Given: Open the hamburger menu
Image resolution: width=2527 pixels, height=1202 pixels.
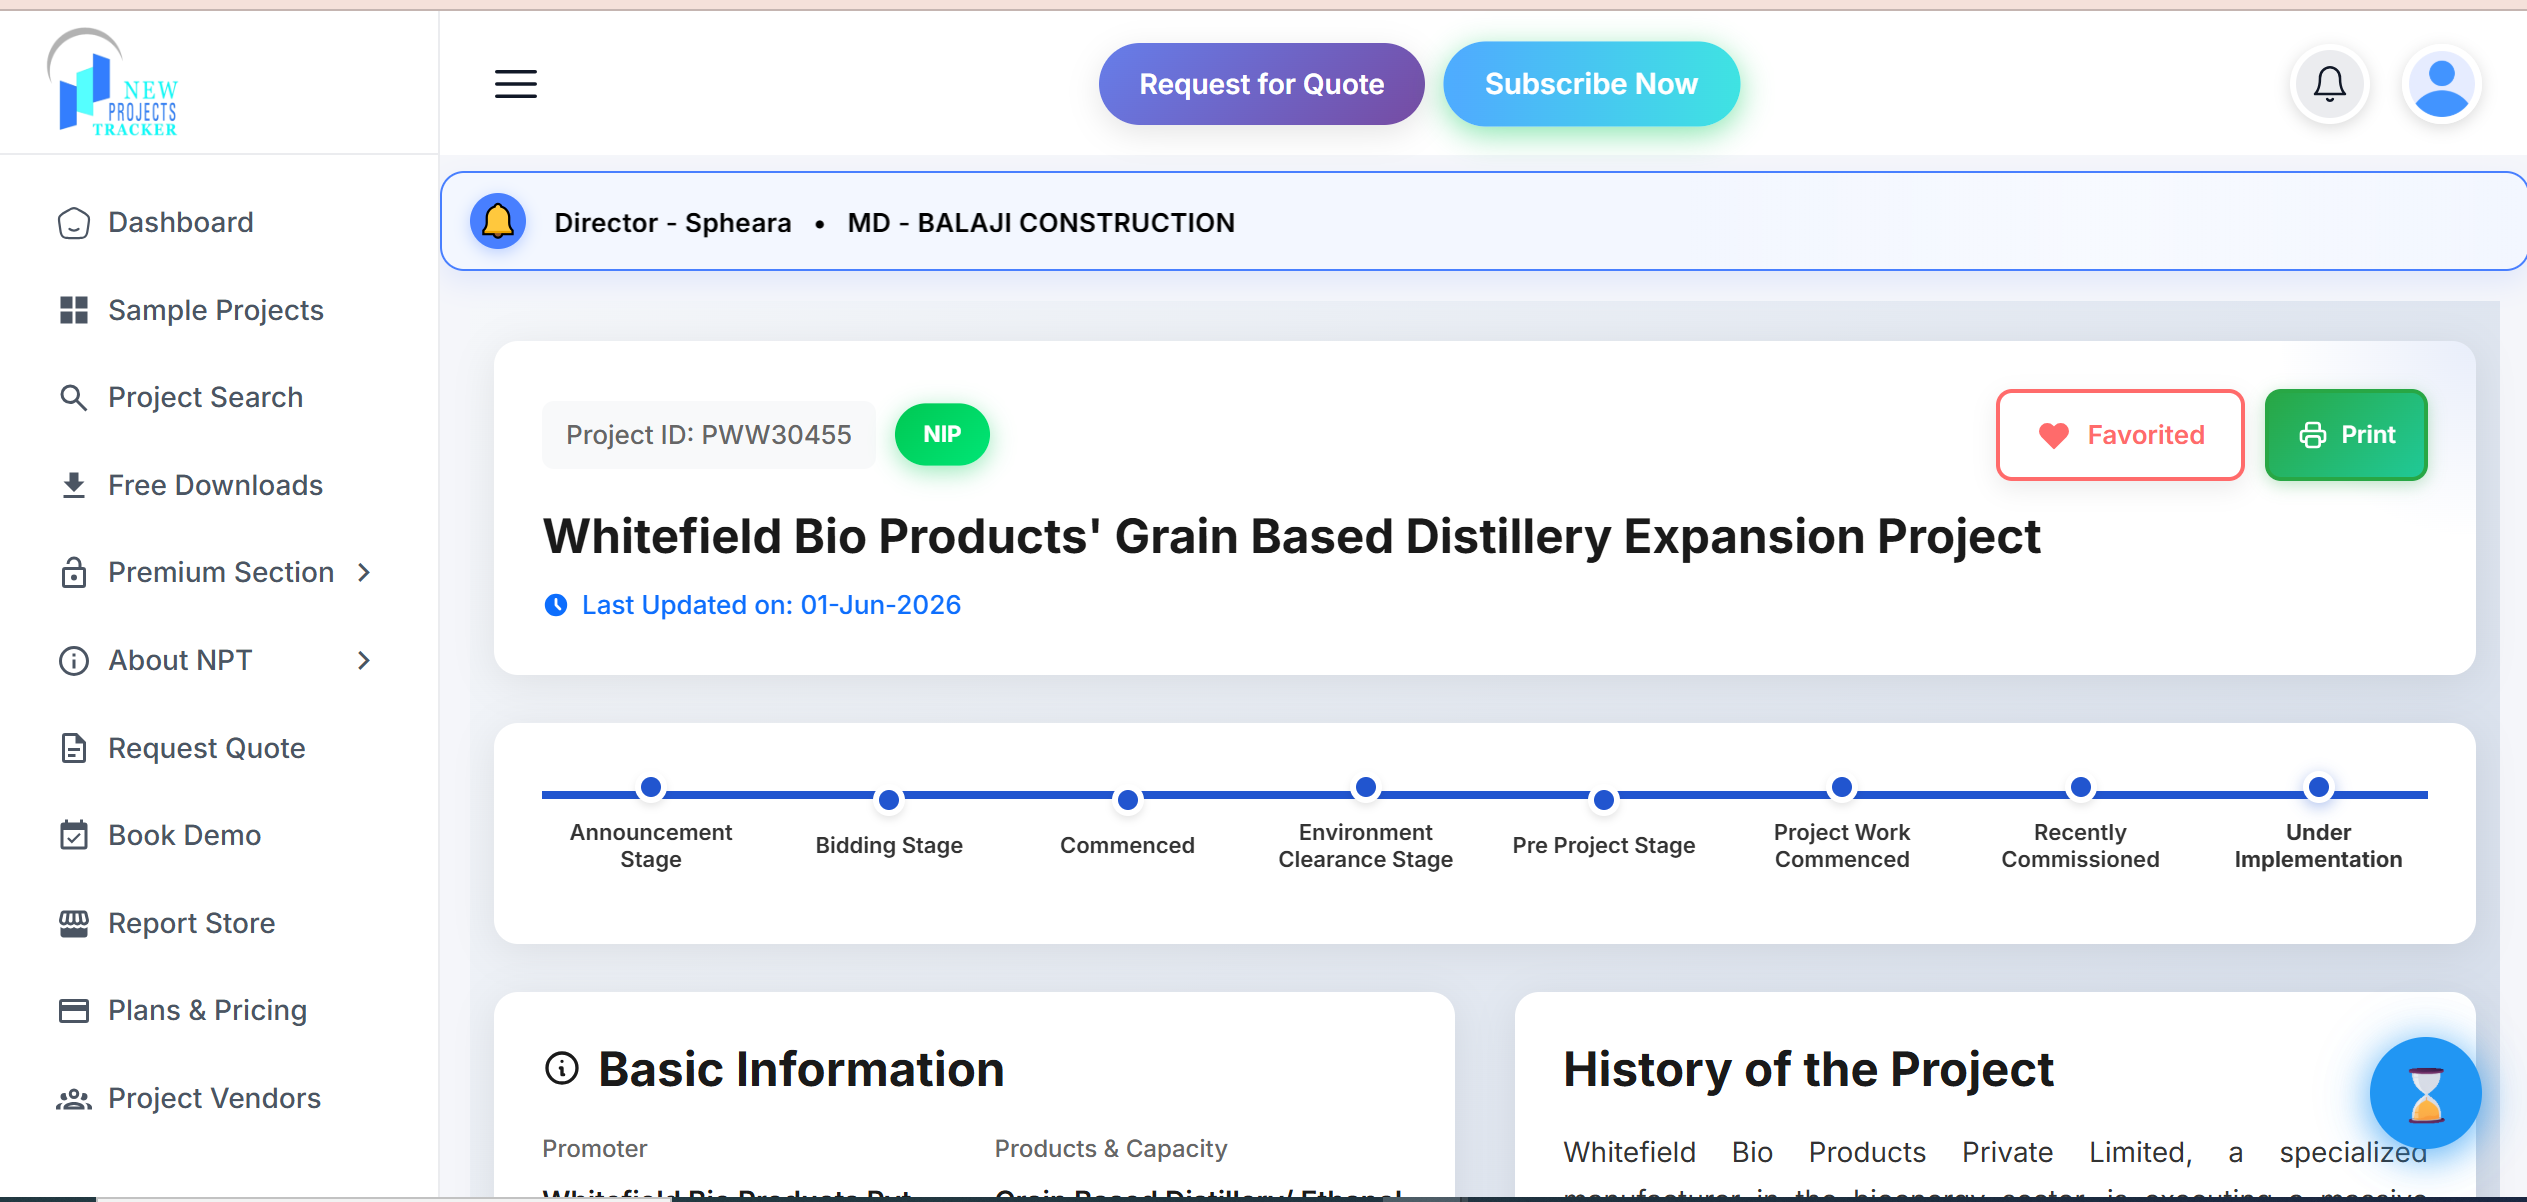Looking at the screenshot, I should [516, 84].
